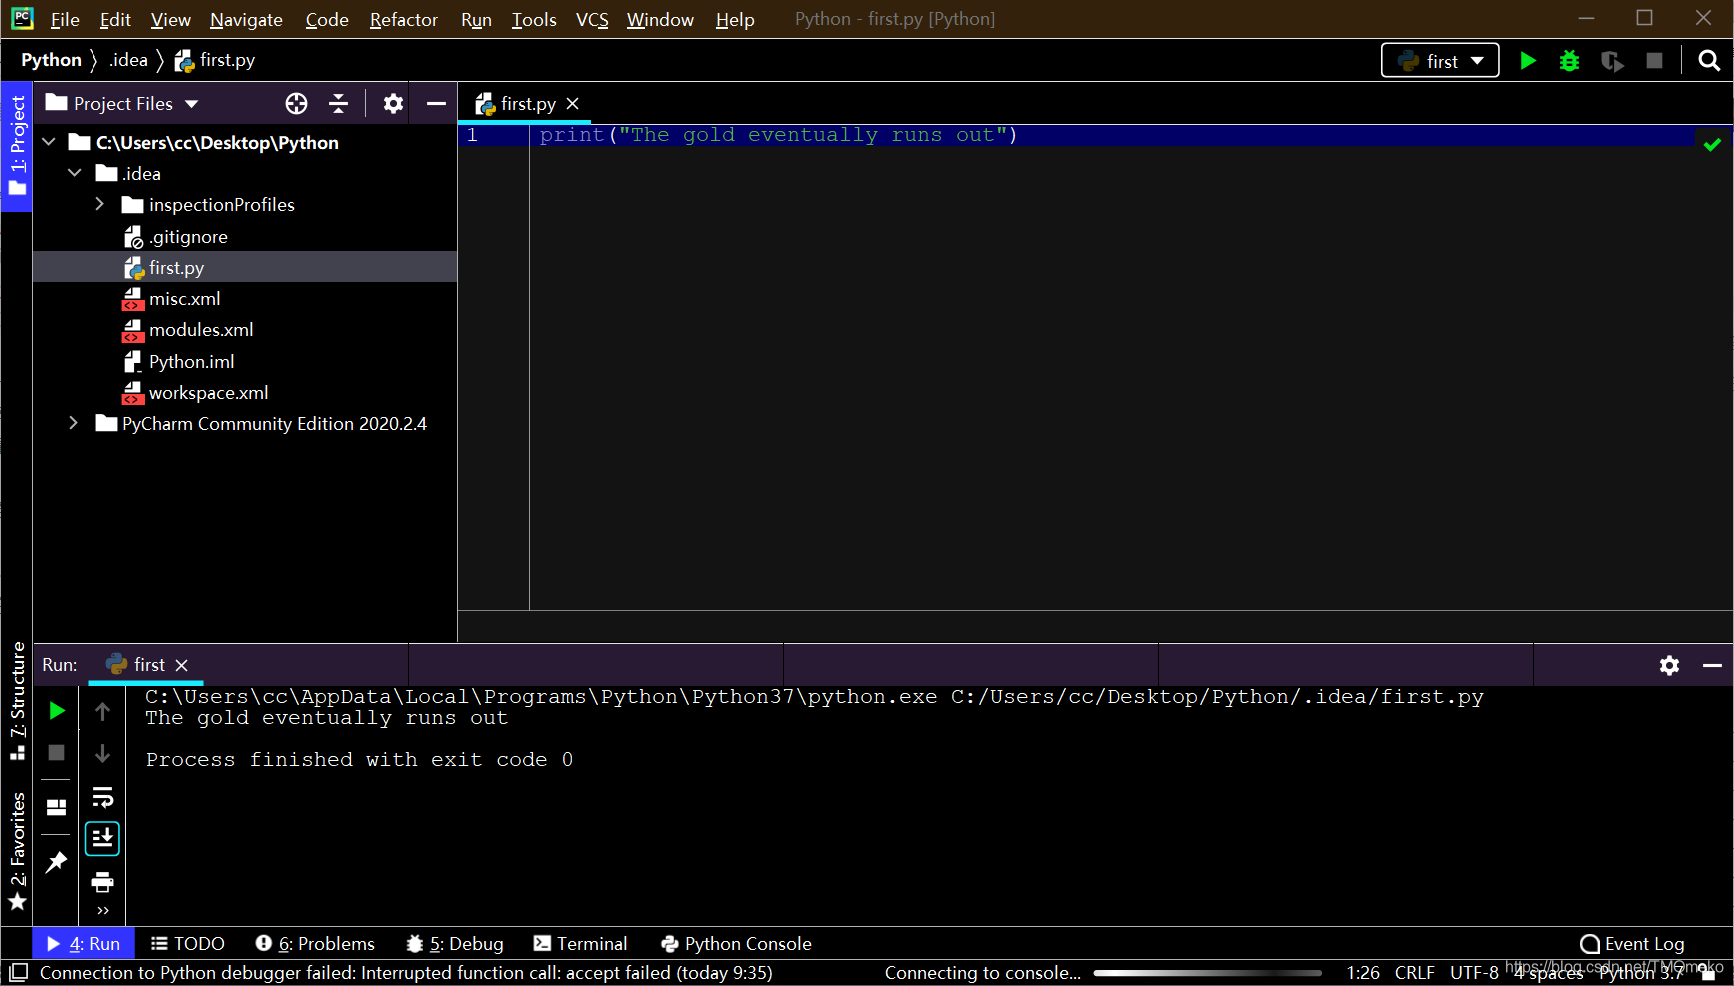
Task: Click the 'Connecting to console...' progress bar
Action: pos(1208,972)
